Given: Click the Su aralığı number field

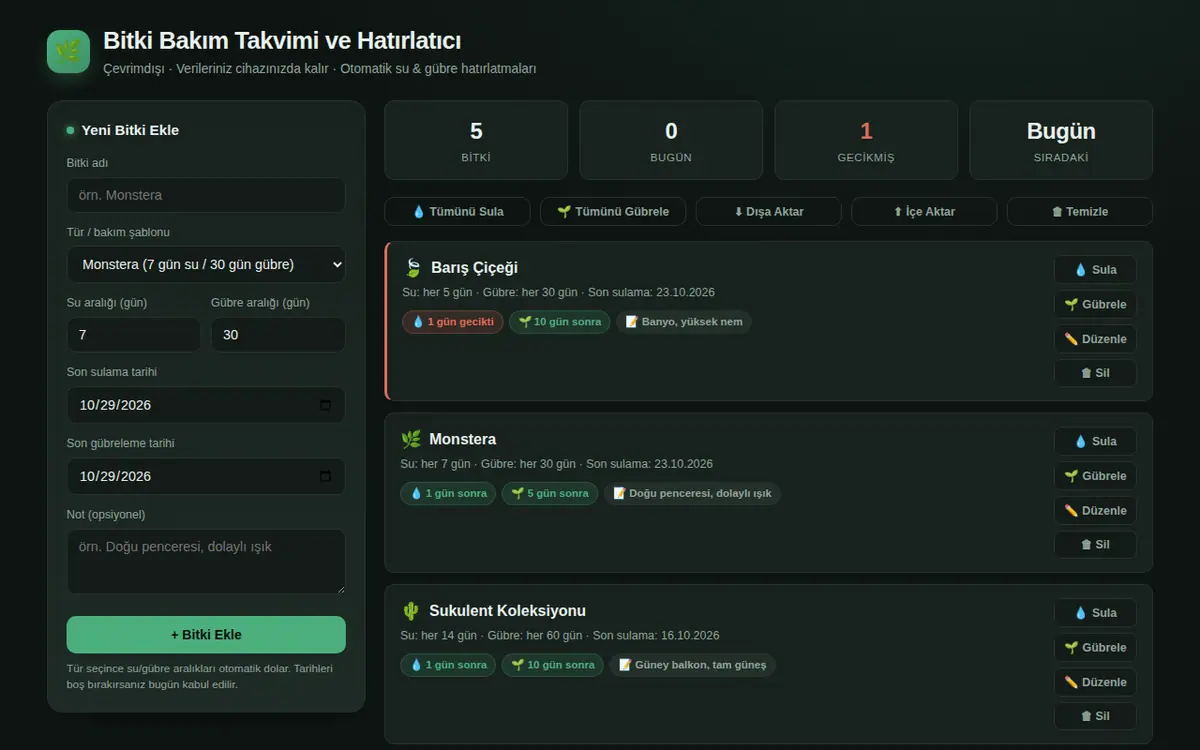Looking at the screenshot, I should 134,335.
